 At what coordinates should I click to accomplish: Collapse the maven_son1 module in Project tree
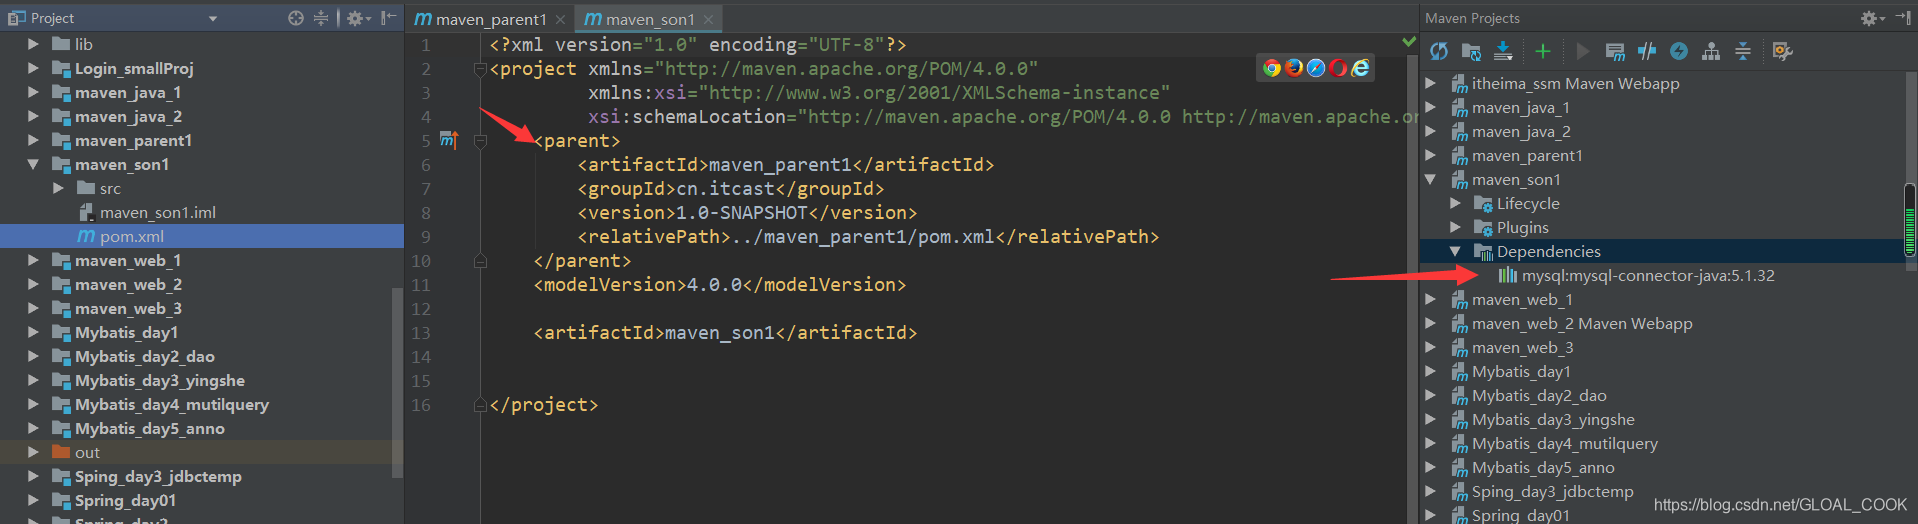[x=33, y=164]
